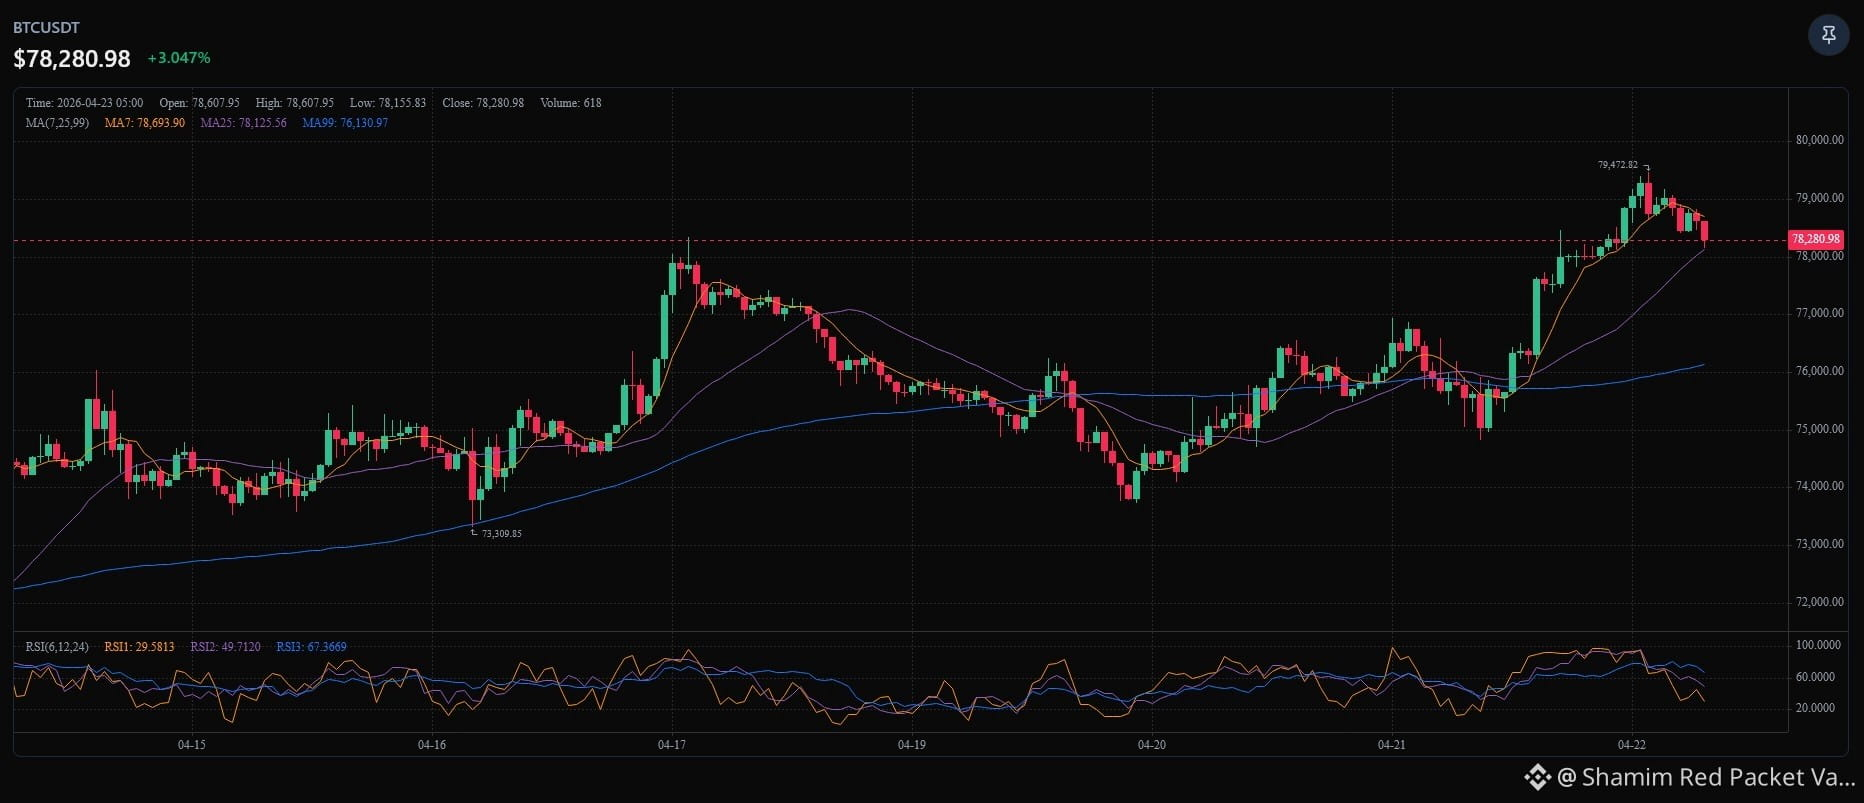This screenshot has height=803, width=1864.
Task: Click the Volume: 618 readout
Action: [571, 103]
